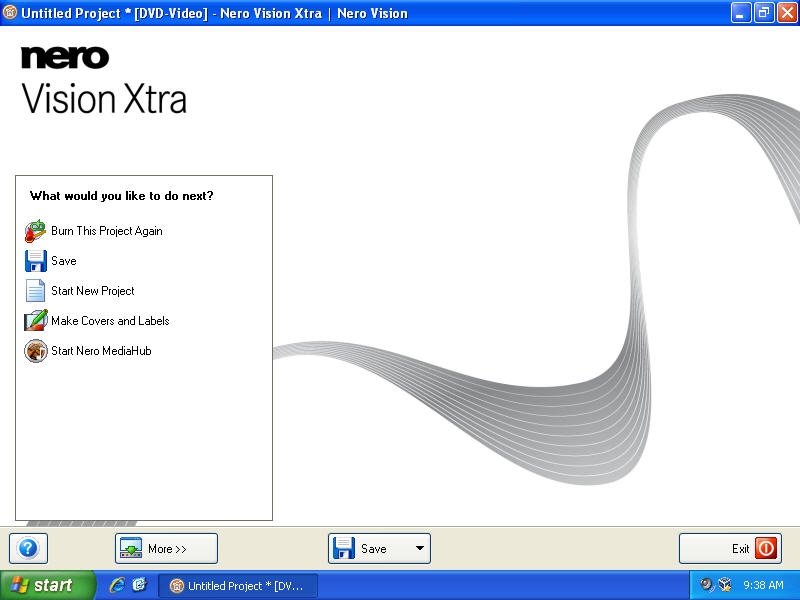Open the Help question mark button
Screen dimensions: 800x600
(29, 548)
